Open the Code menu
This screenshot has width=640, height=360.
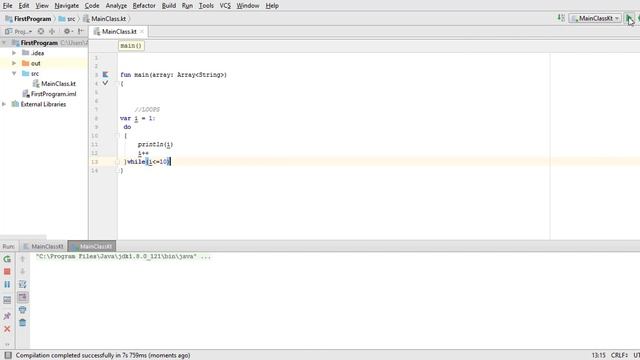coord(92,6)
